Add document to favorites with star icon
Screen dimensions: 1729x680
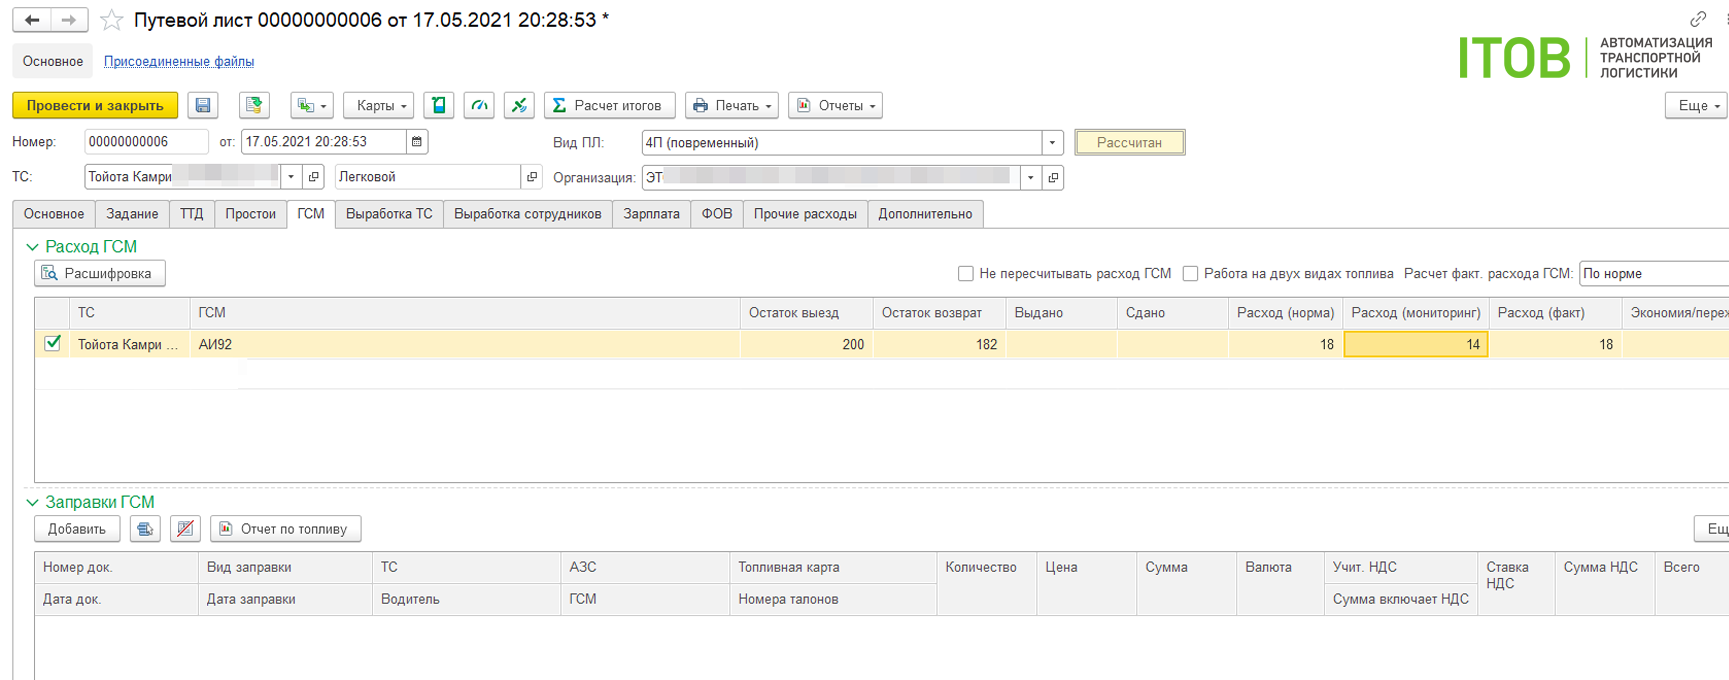point(112,20)
